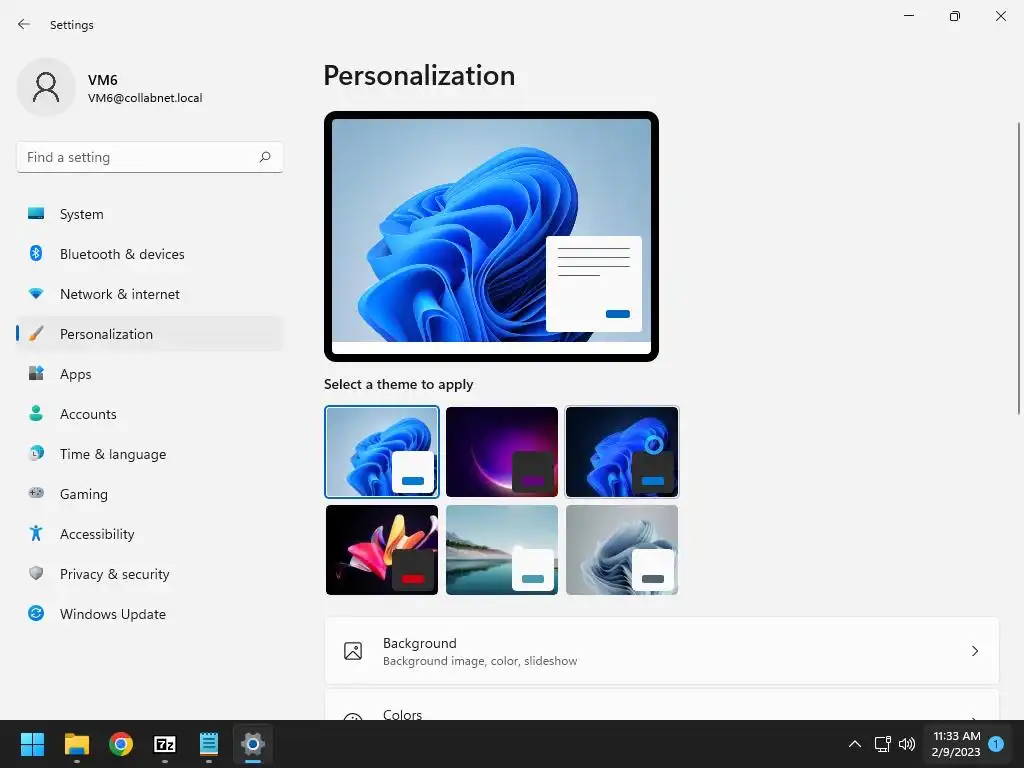Click the volume speaker tray icon
The image size is (1024, 768).
906,744
